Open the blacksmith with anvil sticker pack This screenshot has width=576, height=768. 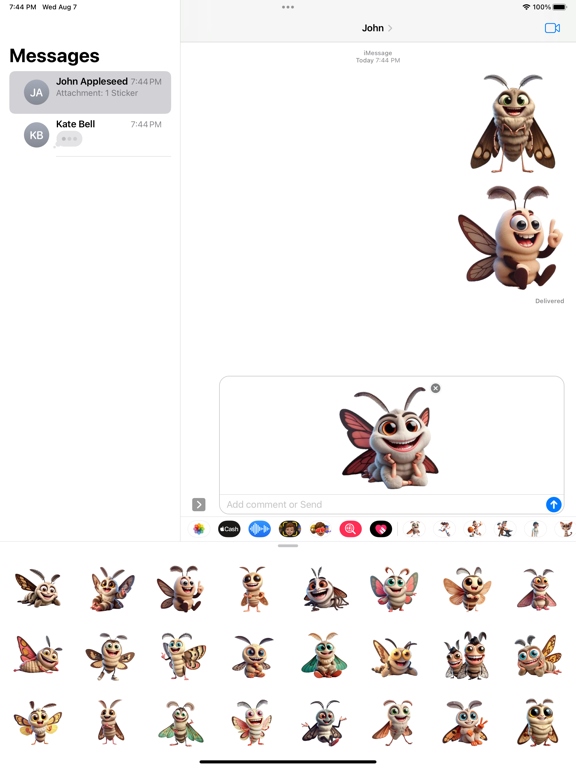(x=505, y=529)
